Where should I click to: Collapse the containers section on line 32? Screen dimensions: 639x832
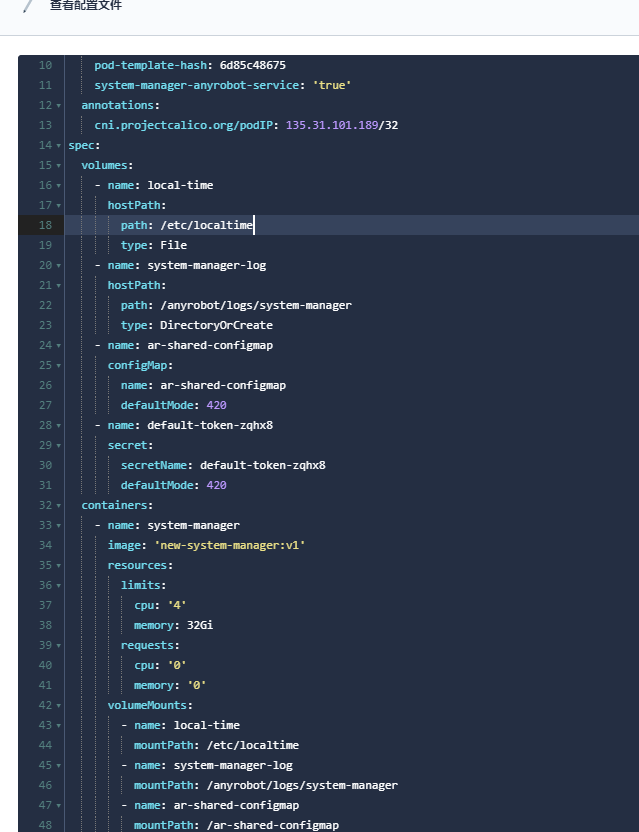click(59, 505)
